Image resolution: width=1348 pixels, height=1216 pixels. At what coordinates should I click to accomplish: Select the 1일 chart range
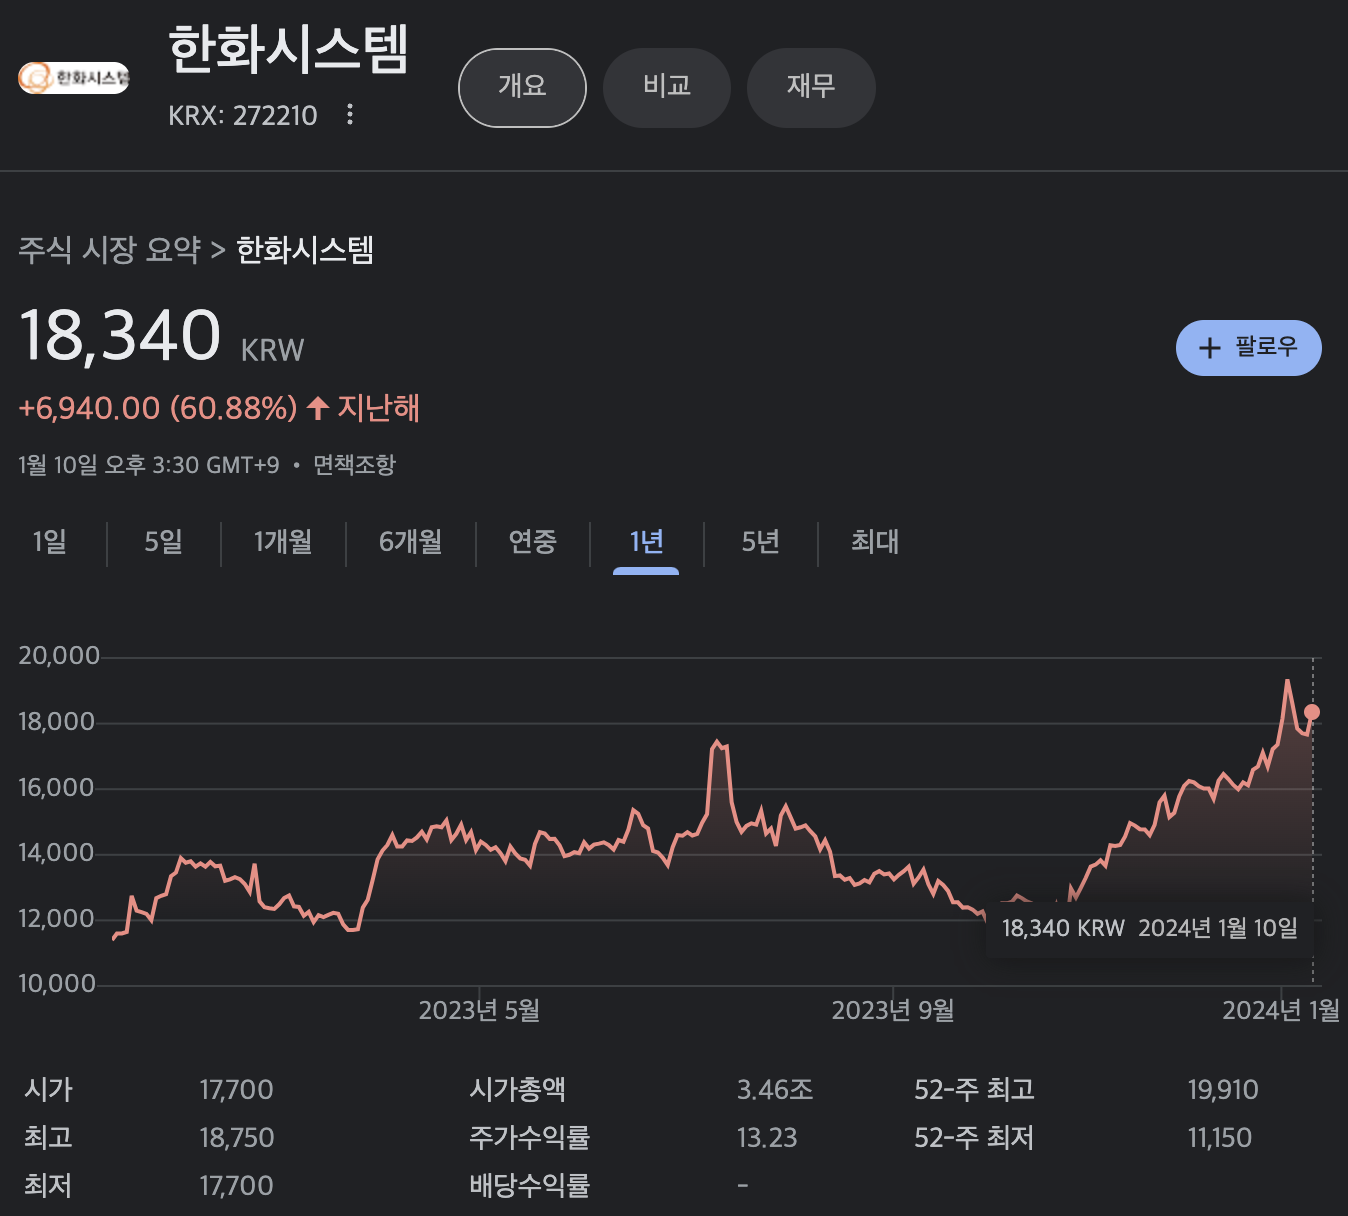(x=49, y=542)
